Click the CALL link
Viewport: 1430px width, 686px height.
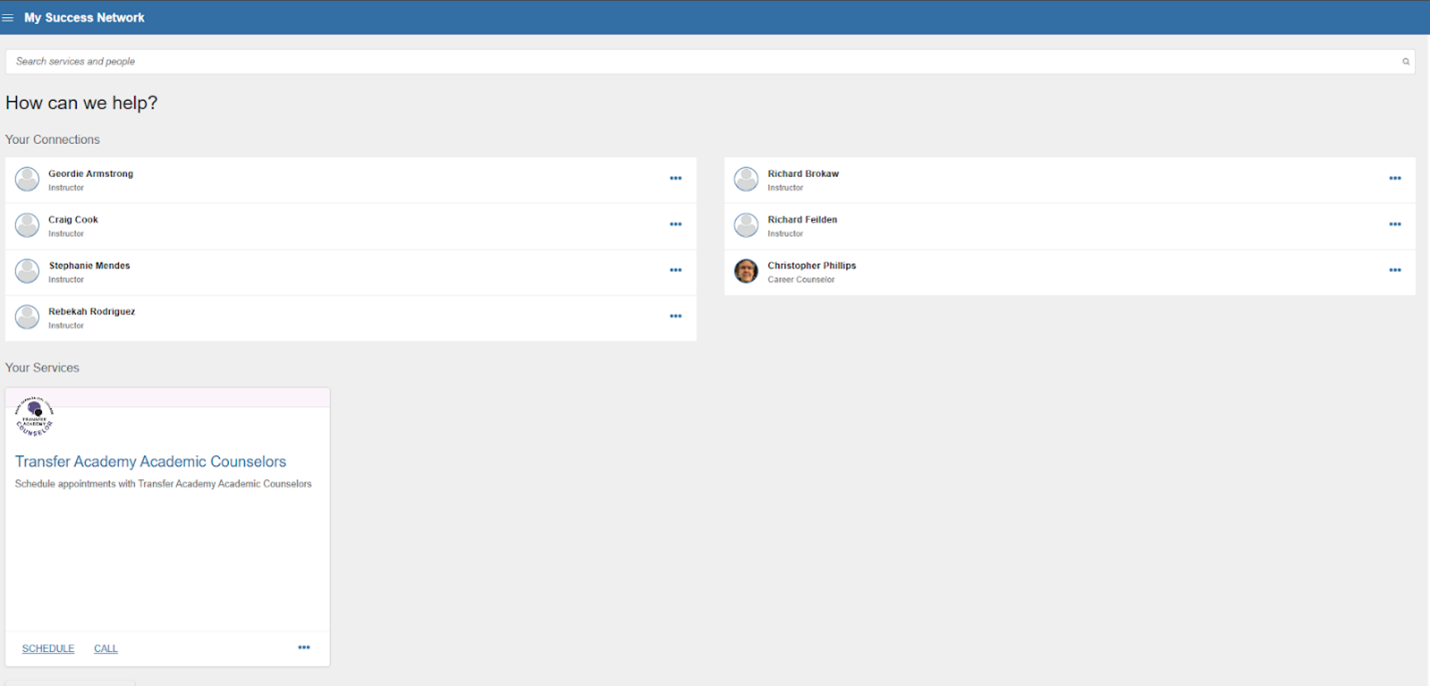106,649
